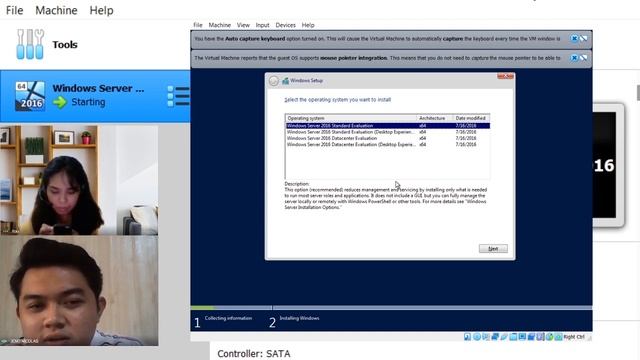Suppress the auto capture keyboard message permanently
Screen dimensions: 640x360
click(584, 38)
